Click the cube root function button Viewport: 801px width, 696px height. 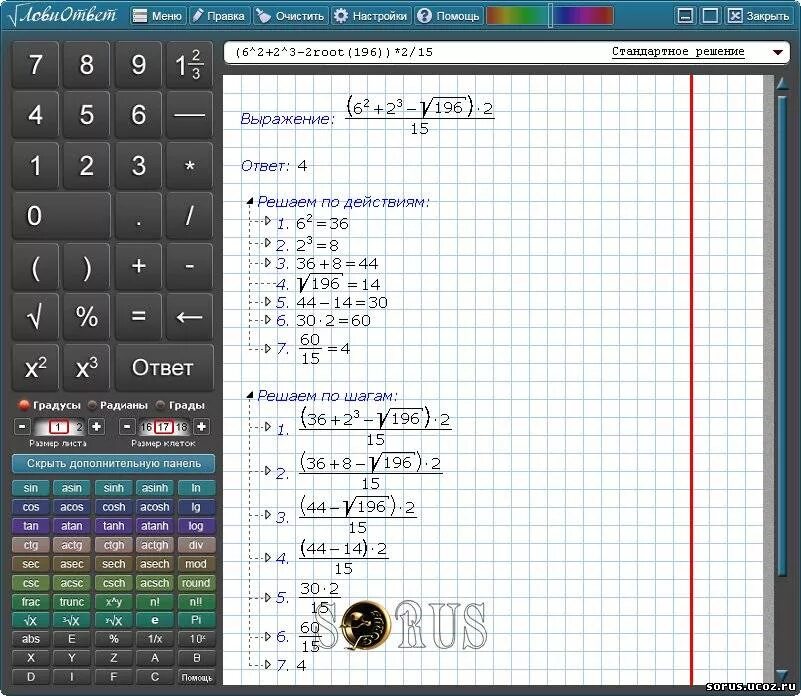click(72, 620)
